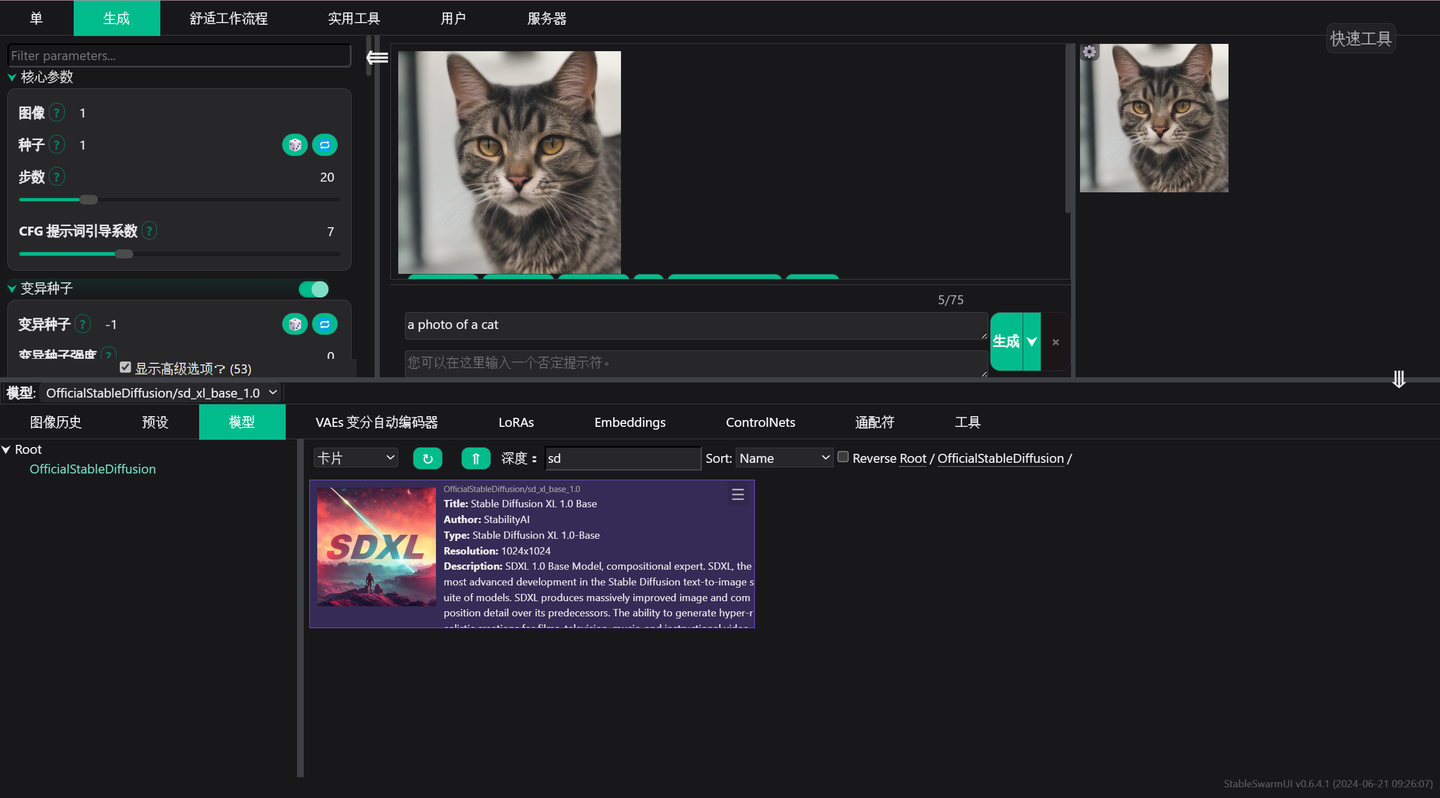Click the reuse icon in the 变异种子 row
This screenshot has width=1440, height=798.
[325, 324]
